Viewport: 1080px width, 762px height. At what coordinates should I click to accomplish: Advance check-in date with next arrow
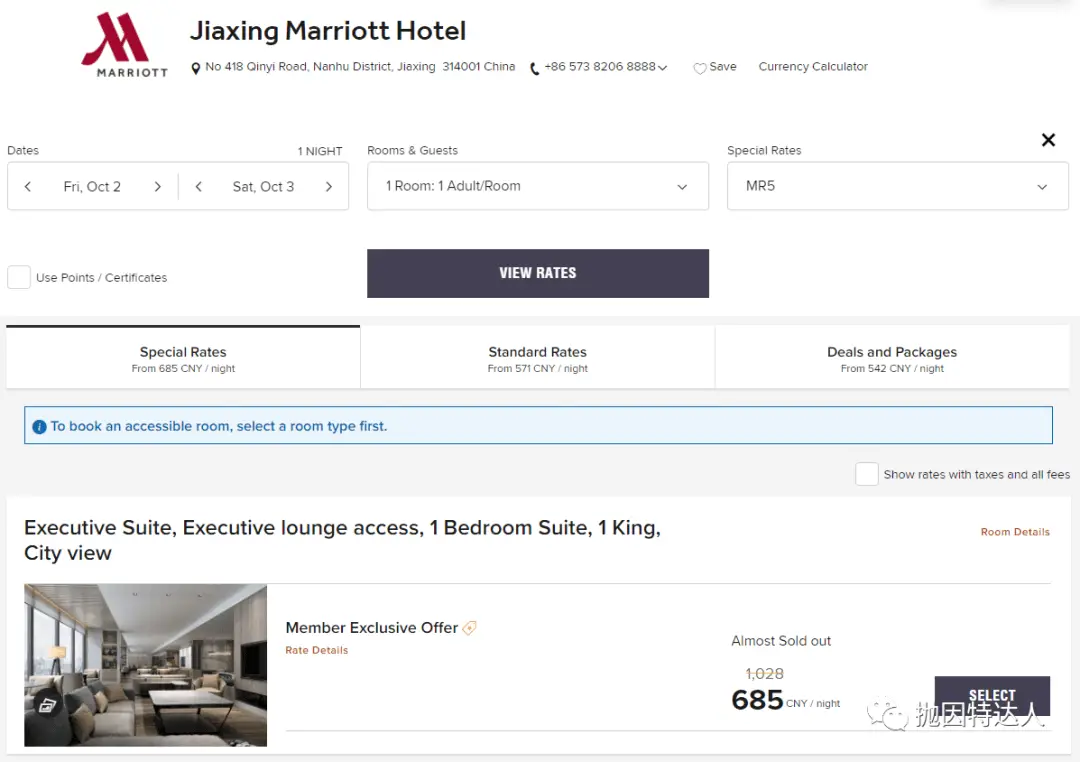(157, 187)
